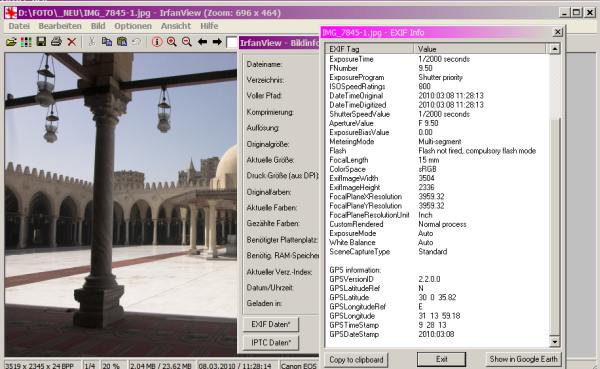Select the Flash row
Screen dimensions: 600x369
pos(437,151)
